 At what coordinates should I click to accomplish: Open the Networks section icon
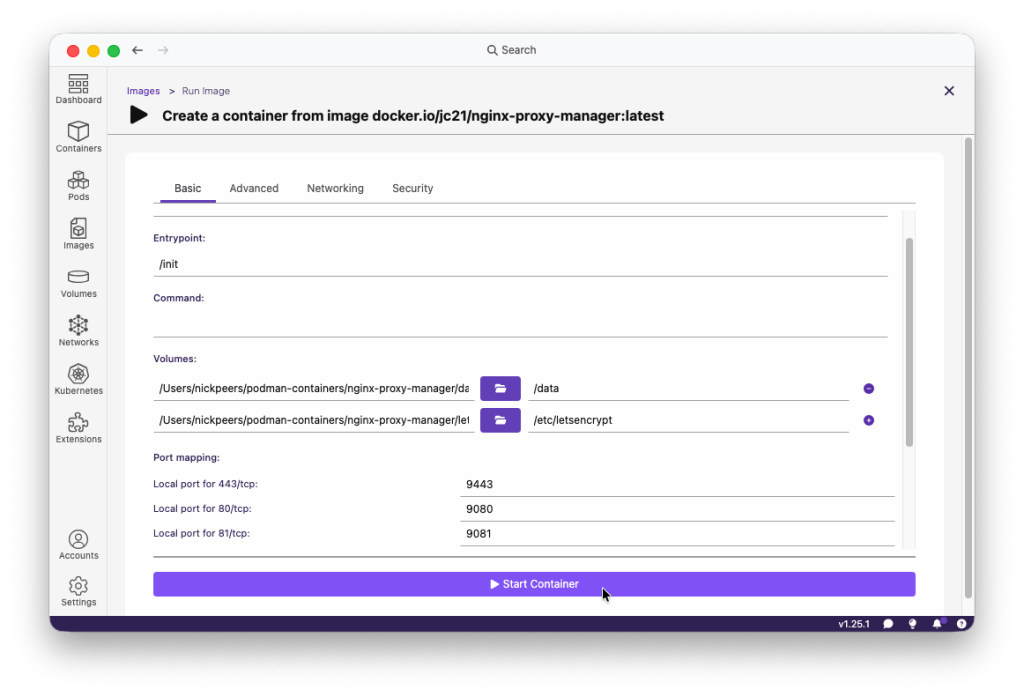pyautogui.click(x=78, y=326)
